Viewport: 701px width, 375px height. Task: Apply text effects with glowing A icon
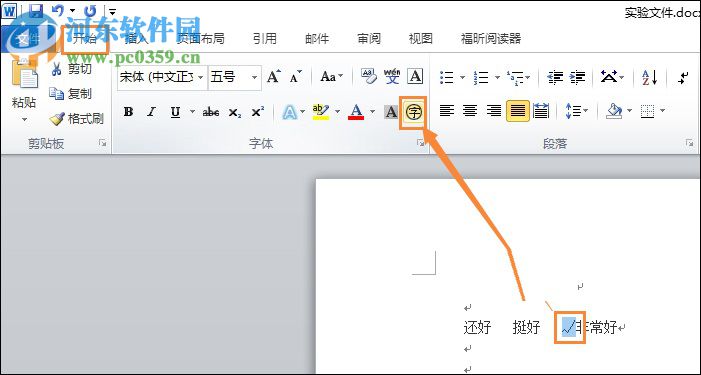290,112
